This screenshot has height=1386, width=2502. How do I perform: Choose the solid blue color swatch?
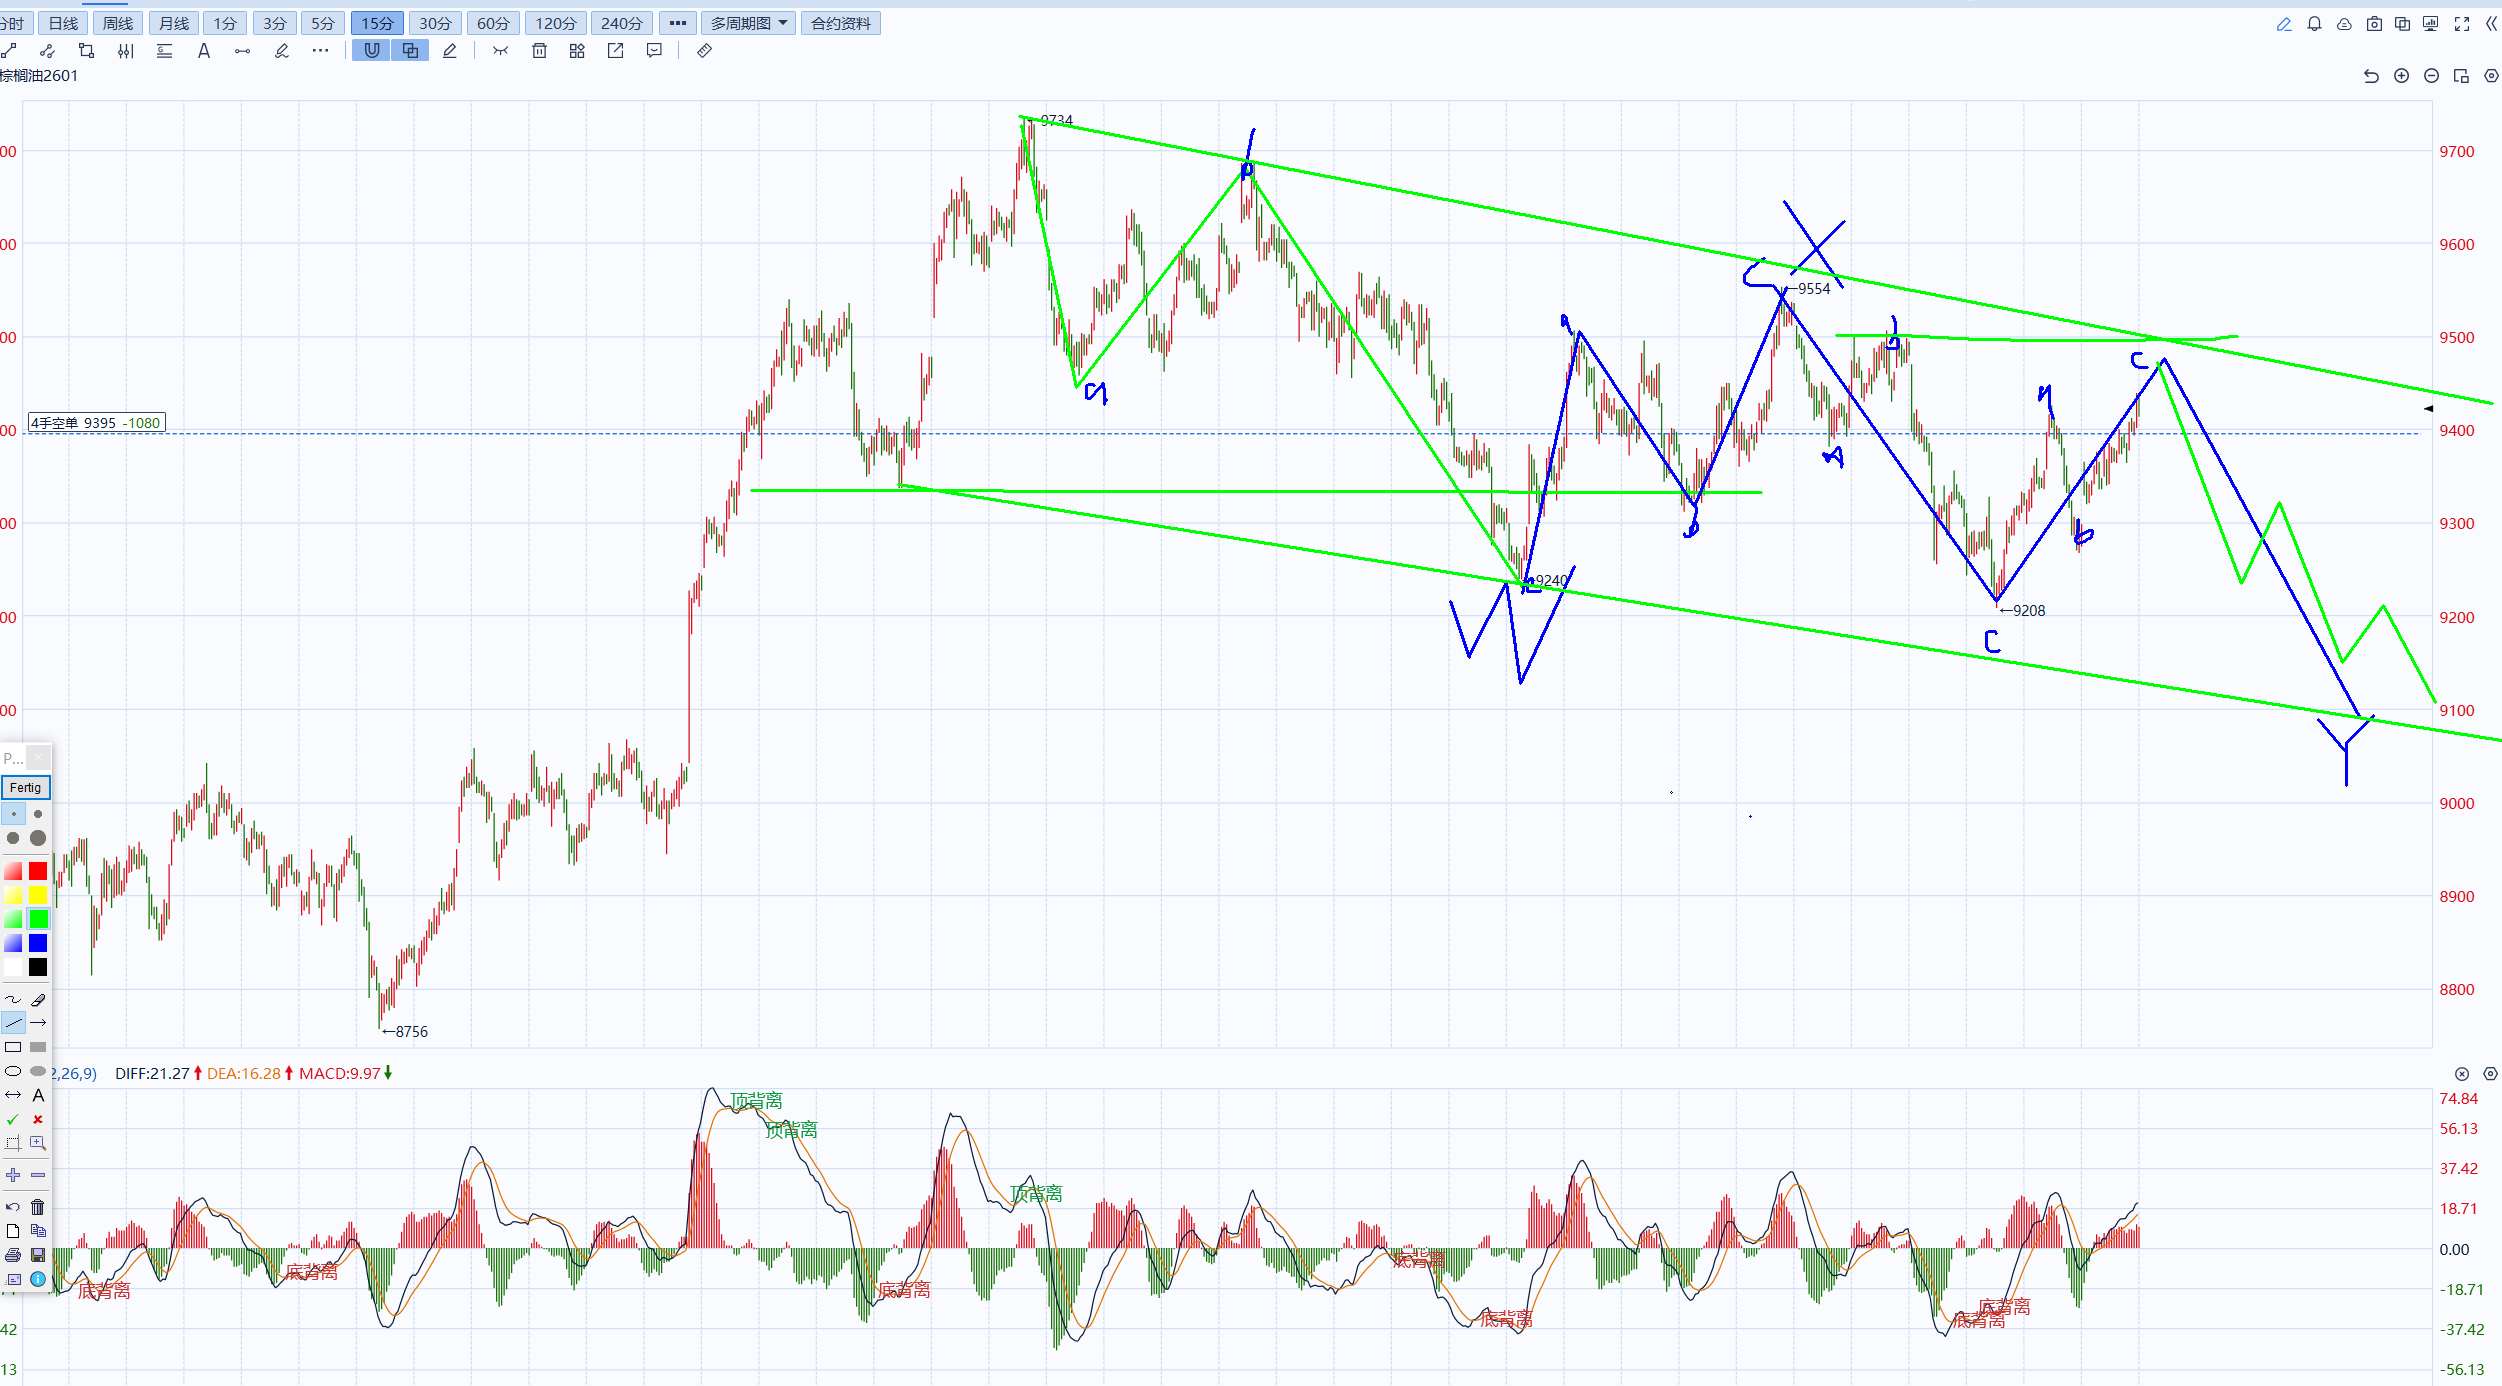point(38,943)
